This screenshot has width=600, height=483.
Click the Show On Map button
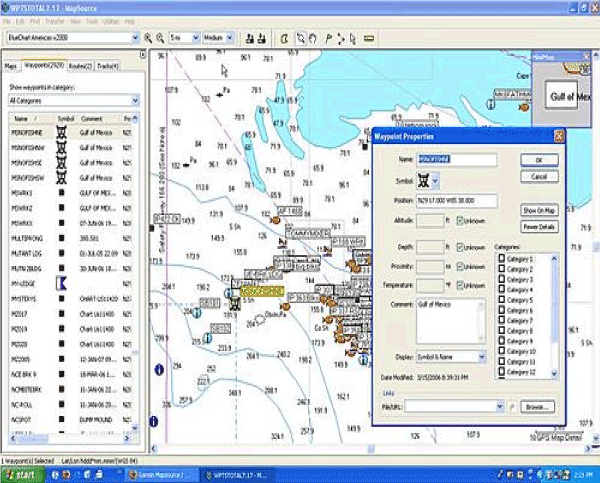click(539, 212)
